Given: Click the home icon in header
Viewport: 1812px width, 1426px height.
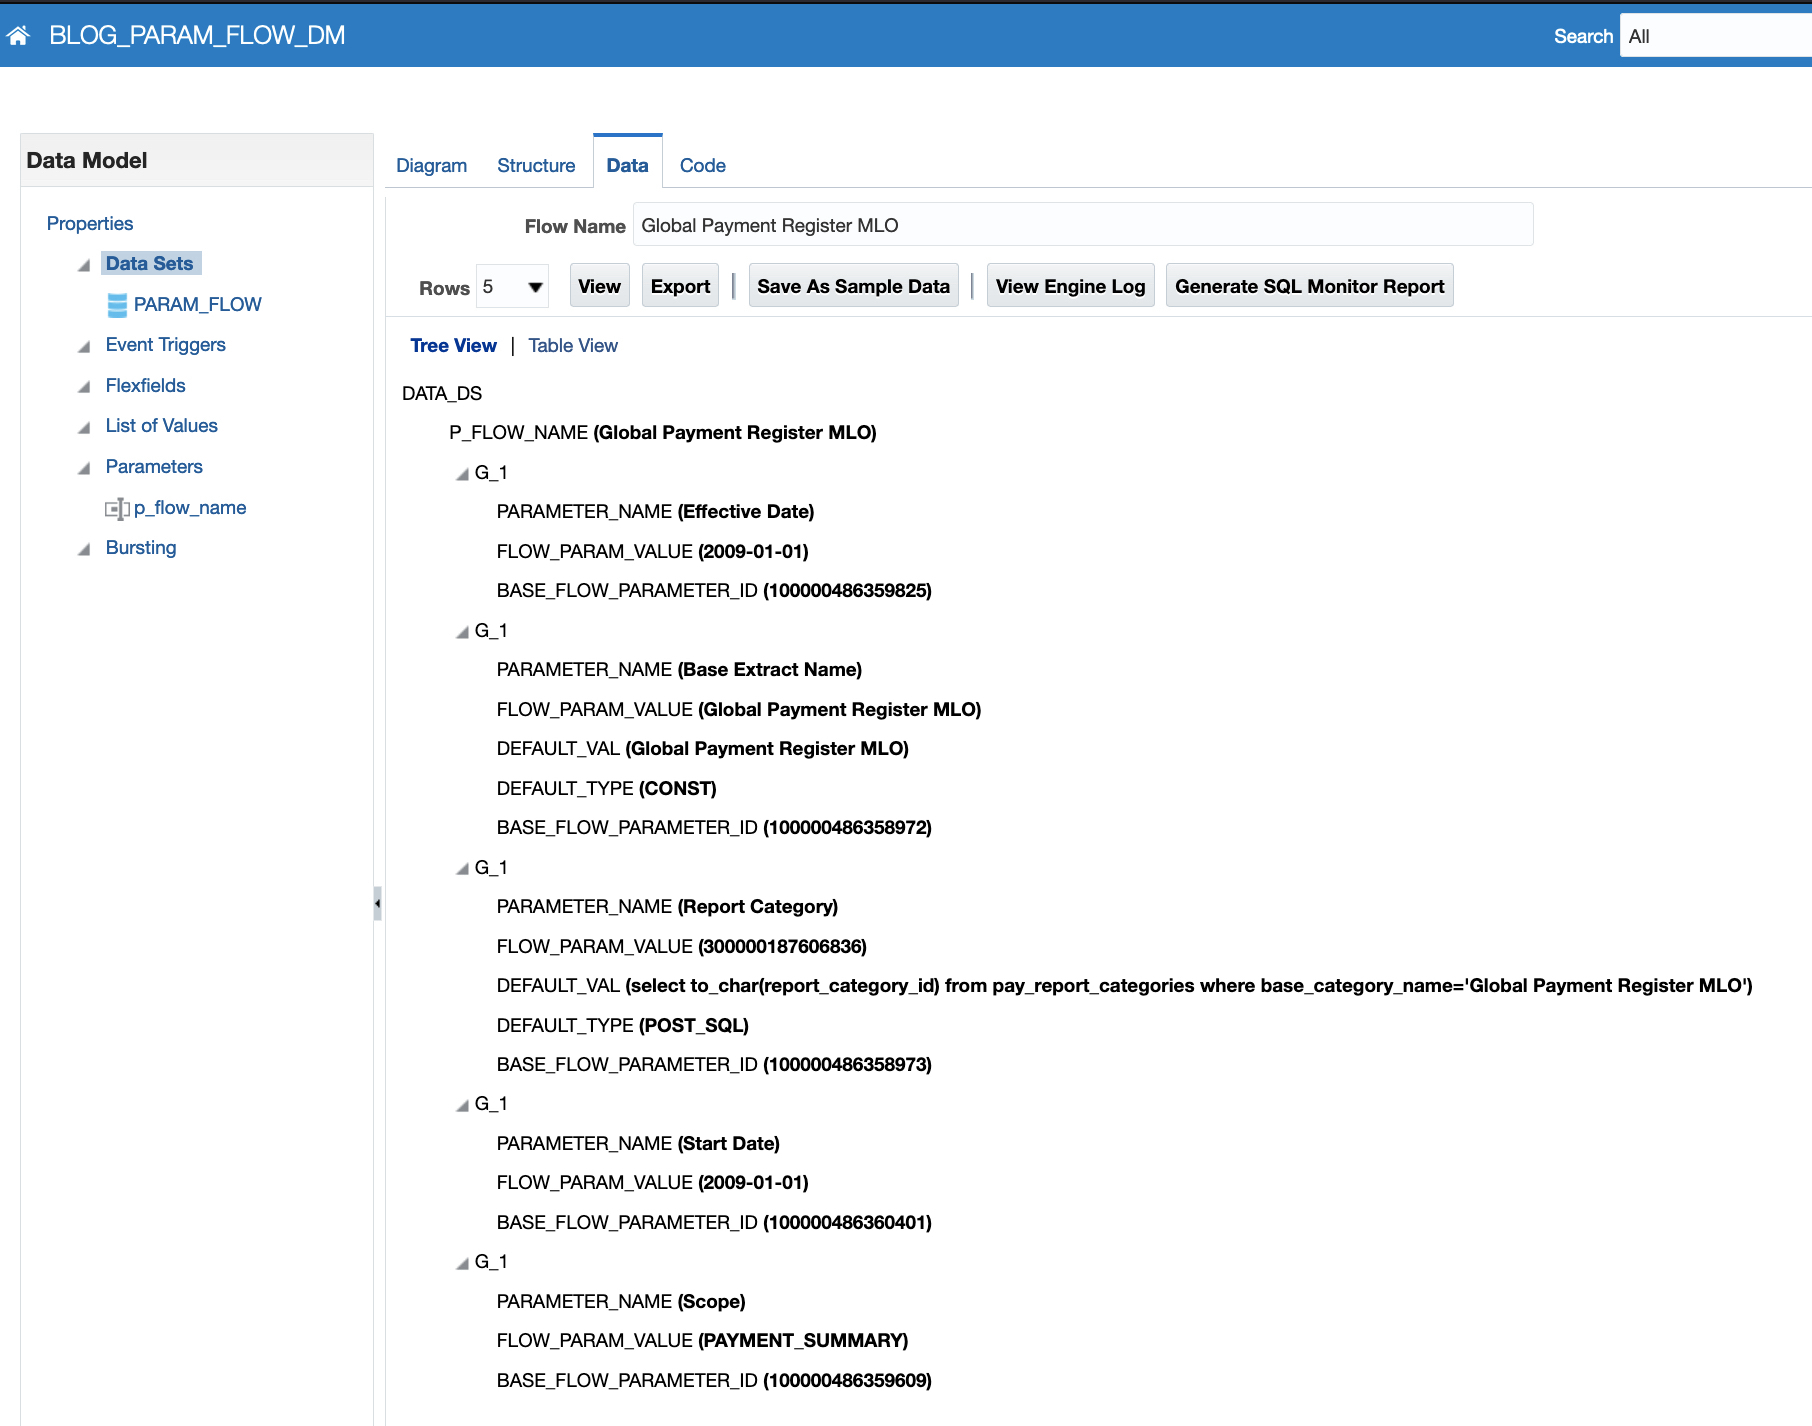Looking at the screenshot, I should (x=18, y=36).
